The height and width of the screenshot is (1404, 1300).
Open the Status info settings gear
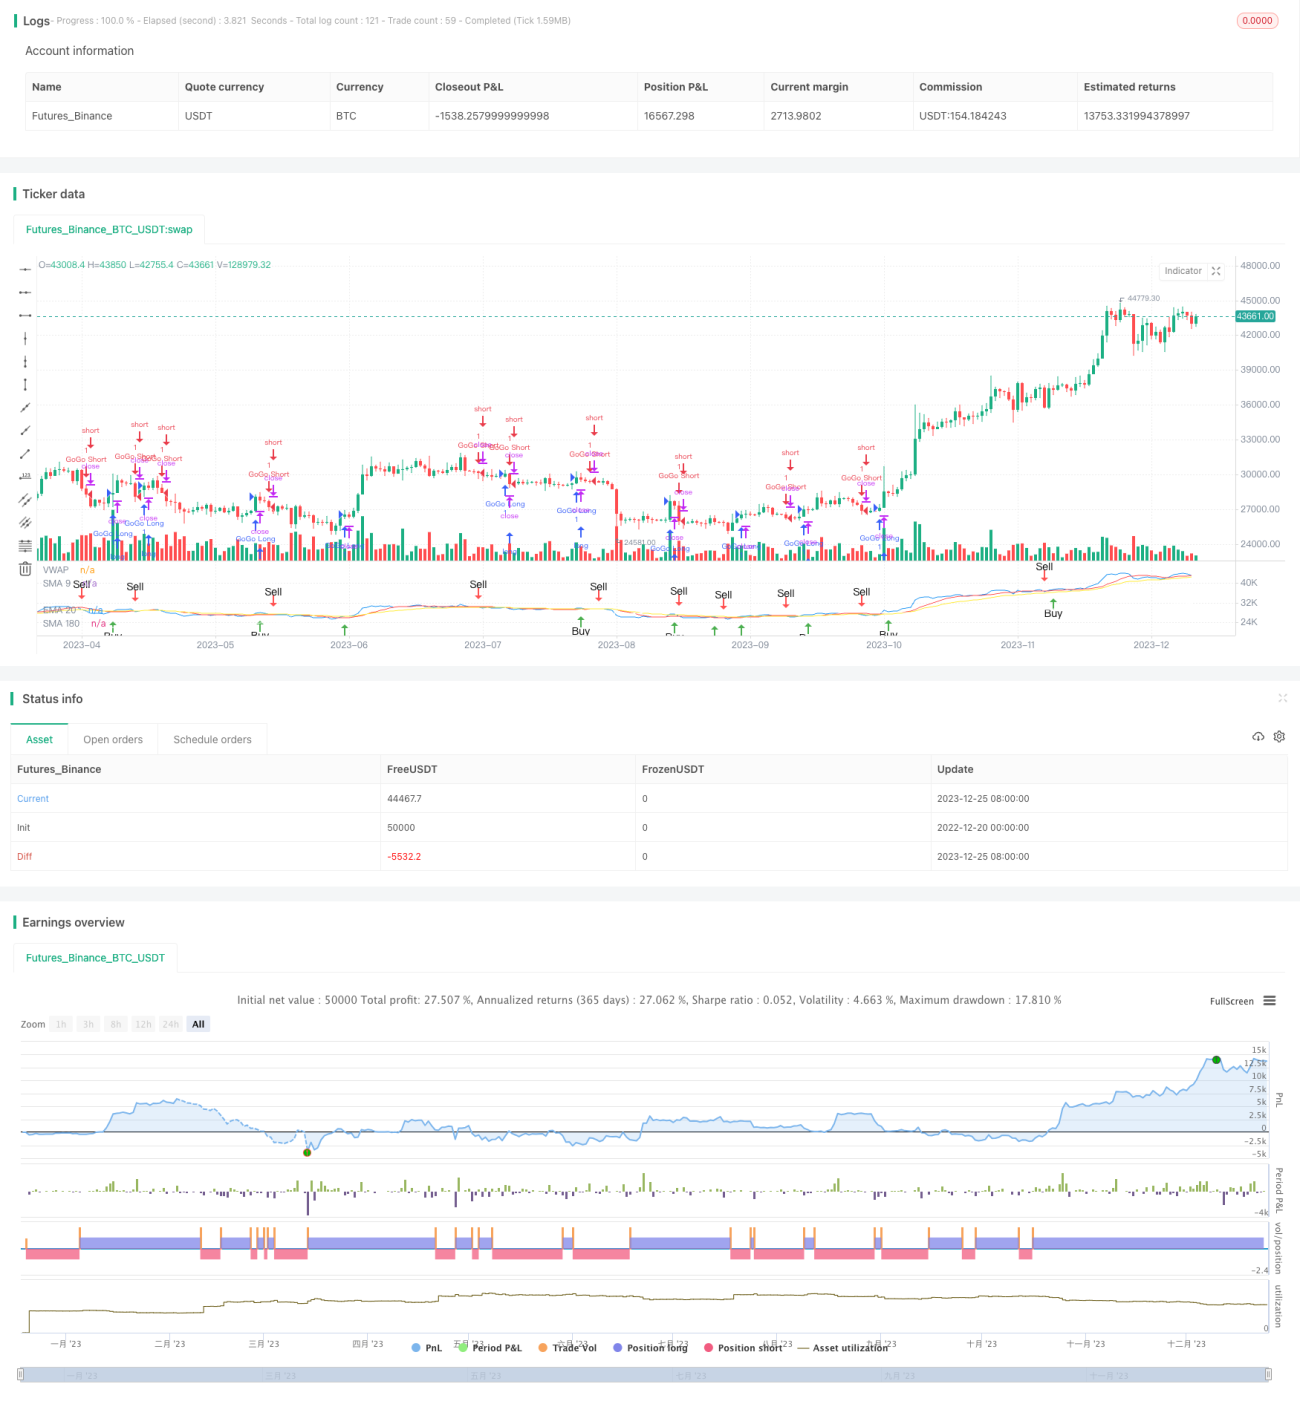[x=1279, y=737]
